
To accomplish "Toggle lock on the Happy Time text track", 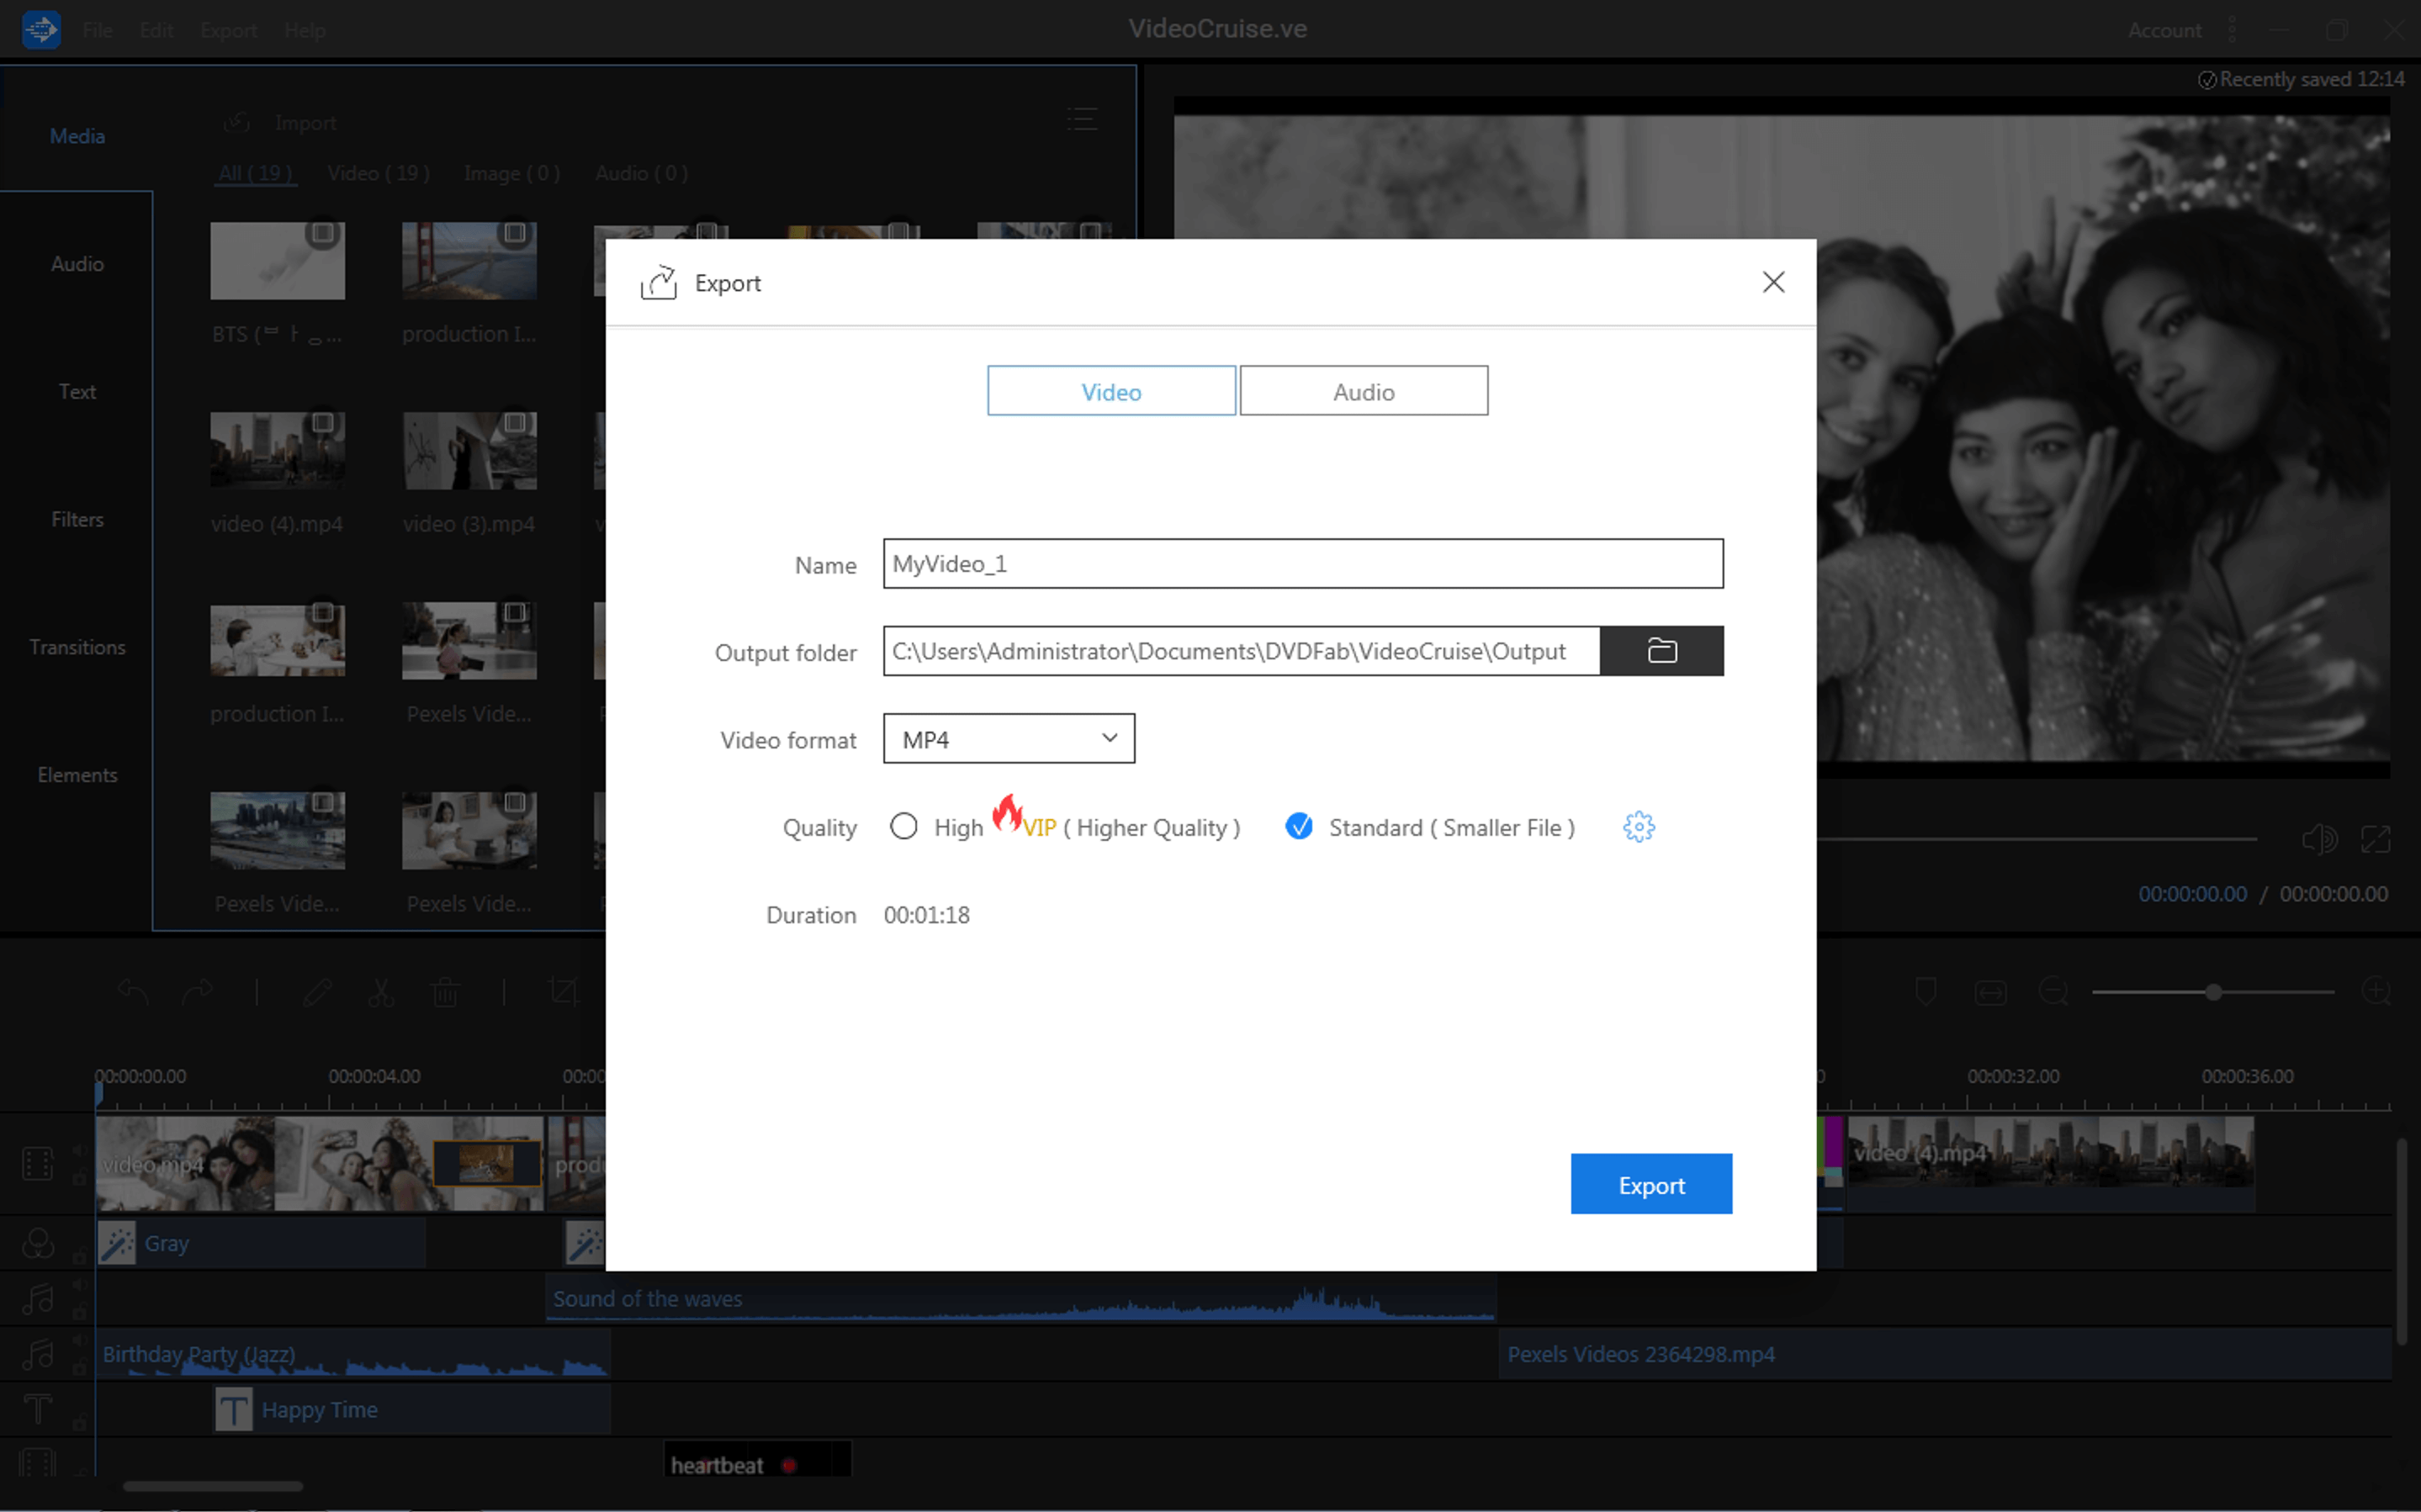I will (x=79, y=1421).
